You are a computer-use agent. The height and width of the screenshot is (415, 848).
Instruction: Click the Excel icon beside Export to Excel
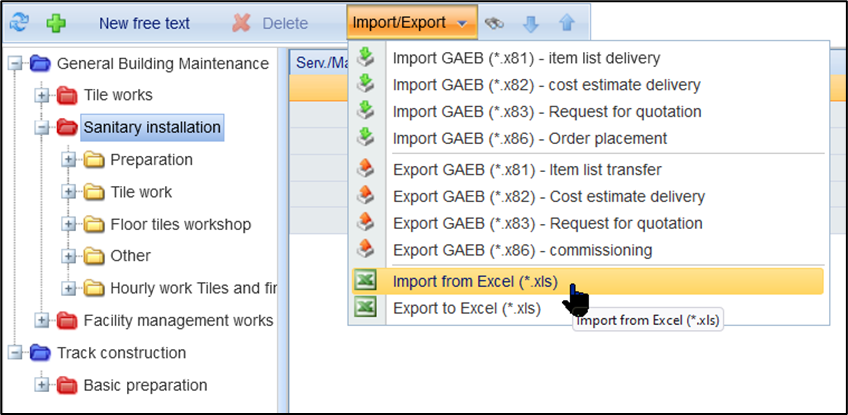click(366, 308)
